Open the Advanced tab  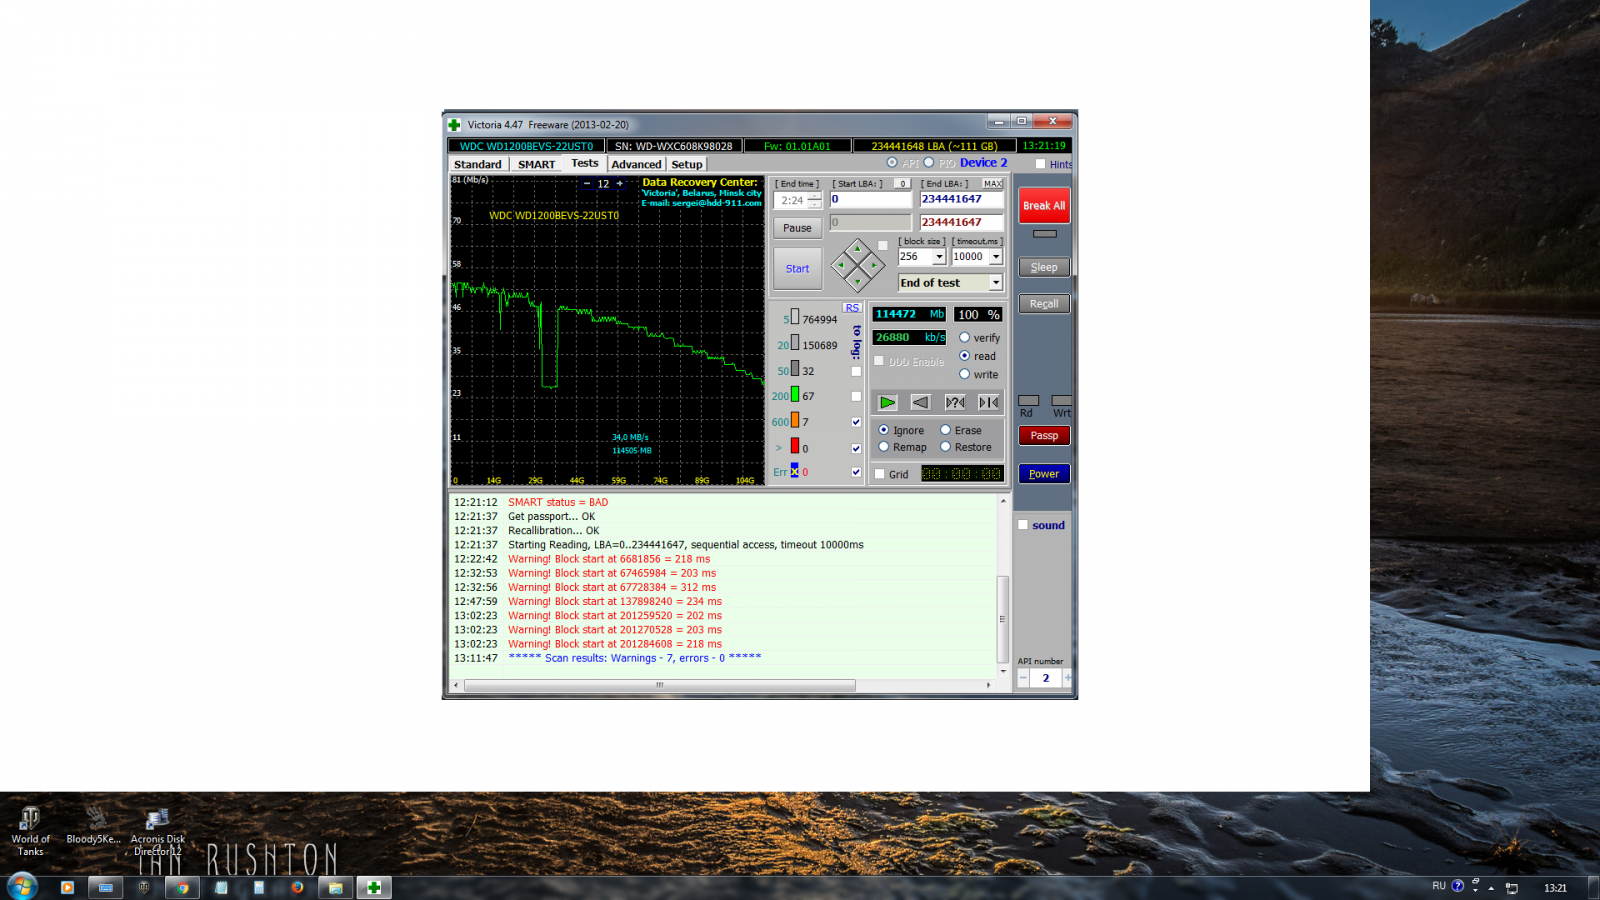pyautogui.click(x=636, y=164)
